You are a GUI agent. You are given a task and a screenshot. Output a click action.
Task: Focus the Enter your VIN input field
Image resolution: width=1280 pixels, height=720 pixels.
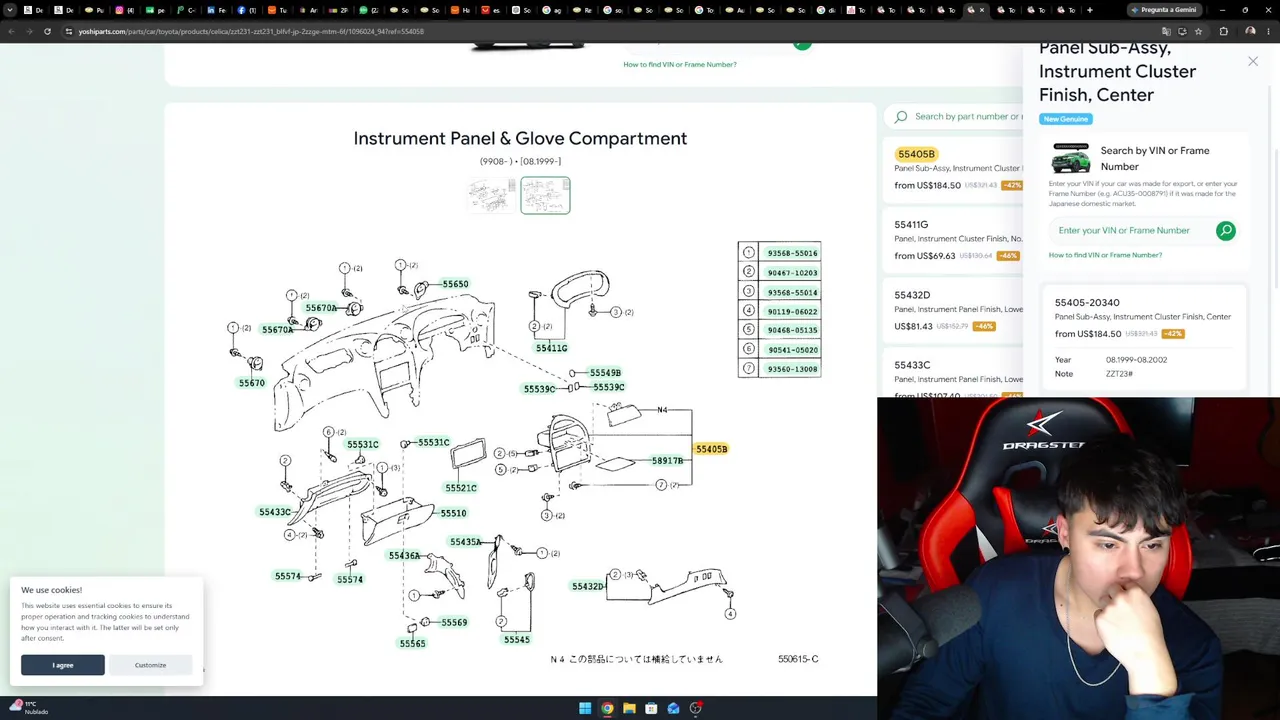pos(1130,231)
